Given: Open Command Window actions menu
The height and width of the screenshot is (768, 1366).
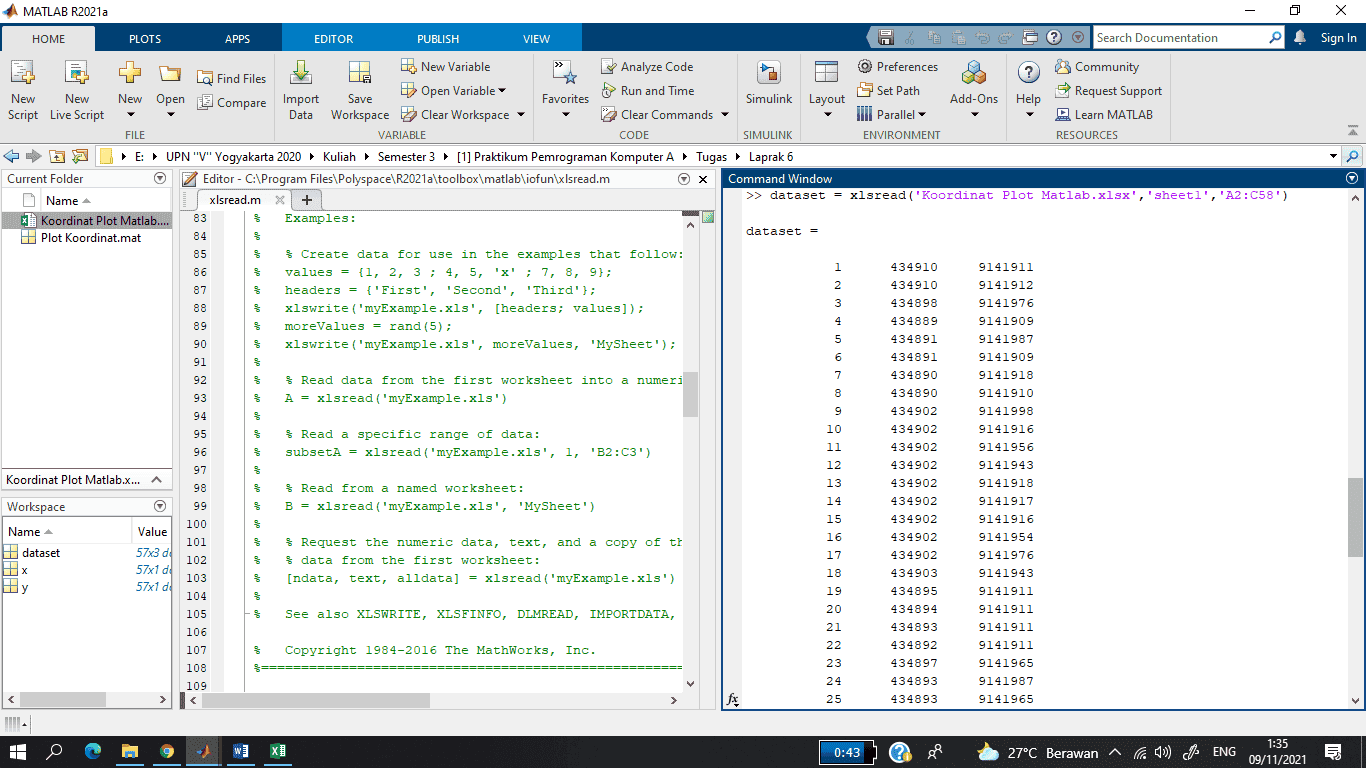Looking at the screenshot, I should point(1353,178).
